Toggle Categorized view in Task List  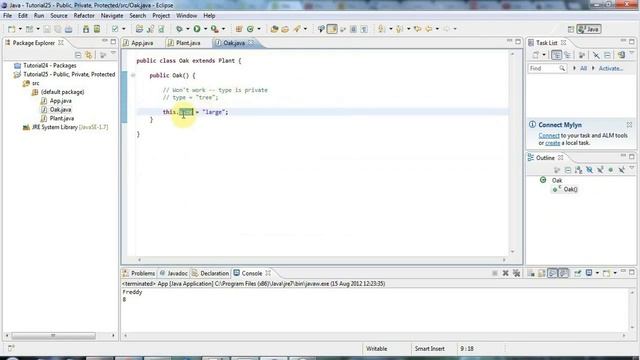pyautogui.click(x=556, y=55)
